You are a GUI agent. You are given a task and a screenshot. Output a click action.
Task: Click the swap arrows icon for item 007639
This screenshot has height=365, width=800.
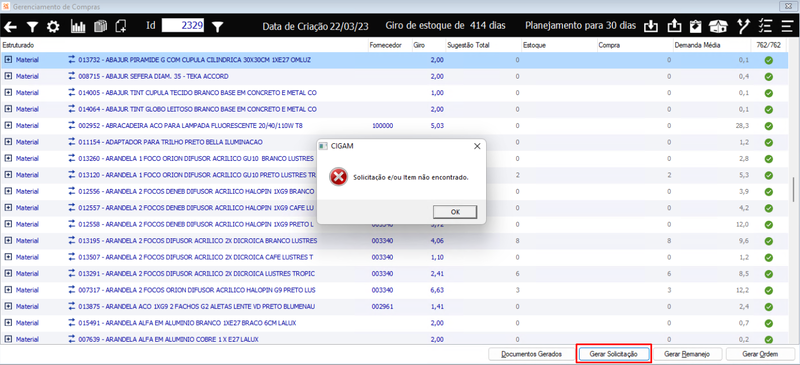71,339
